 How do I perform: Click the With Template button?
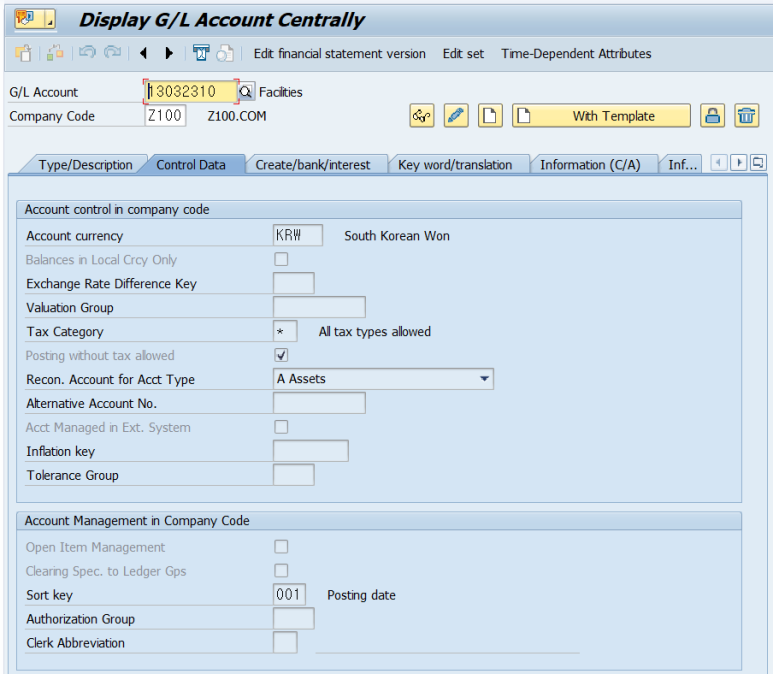[601, 116]
